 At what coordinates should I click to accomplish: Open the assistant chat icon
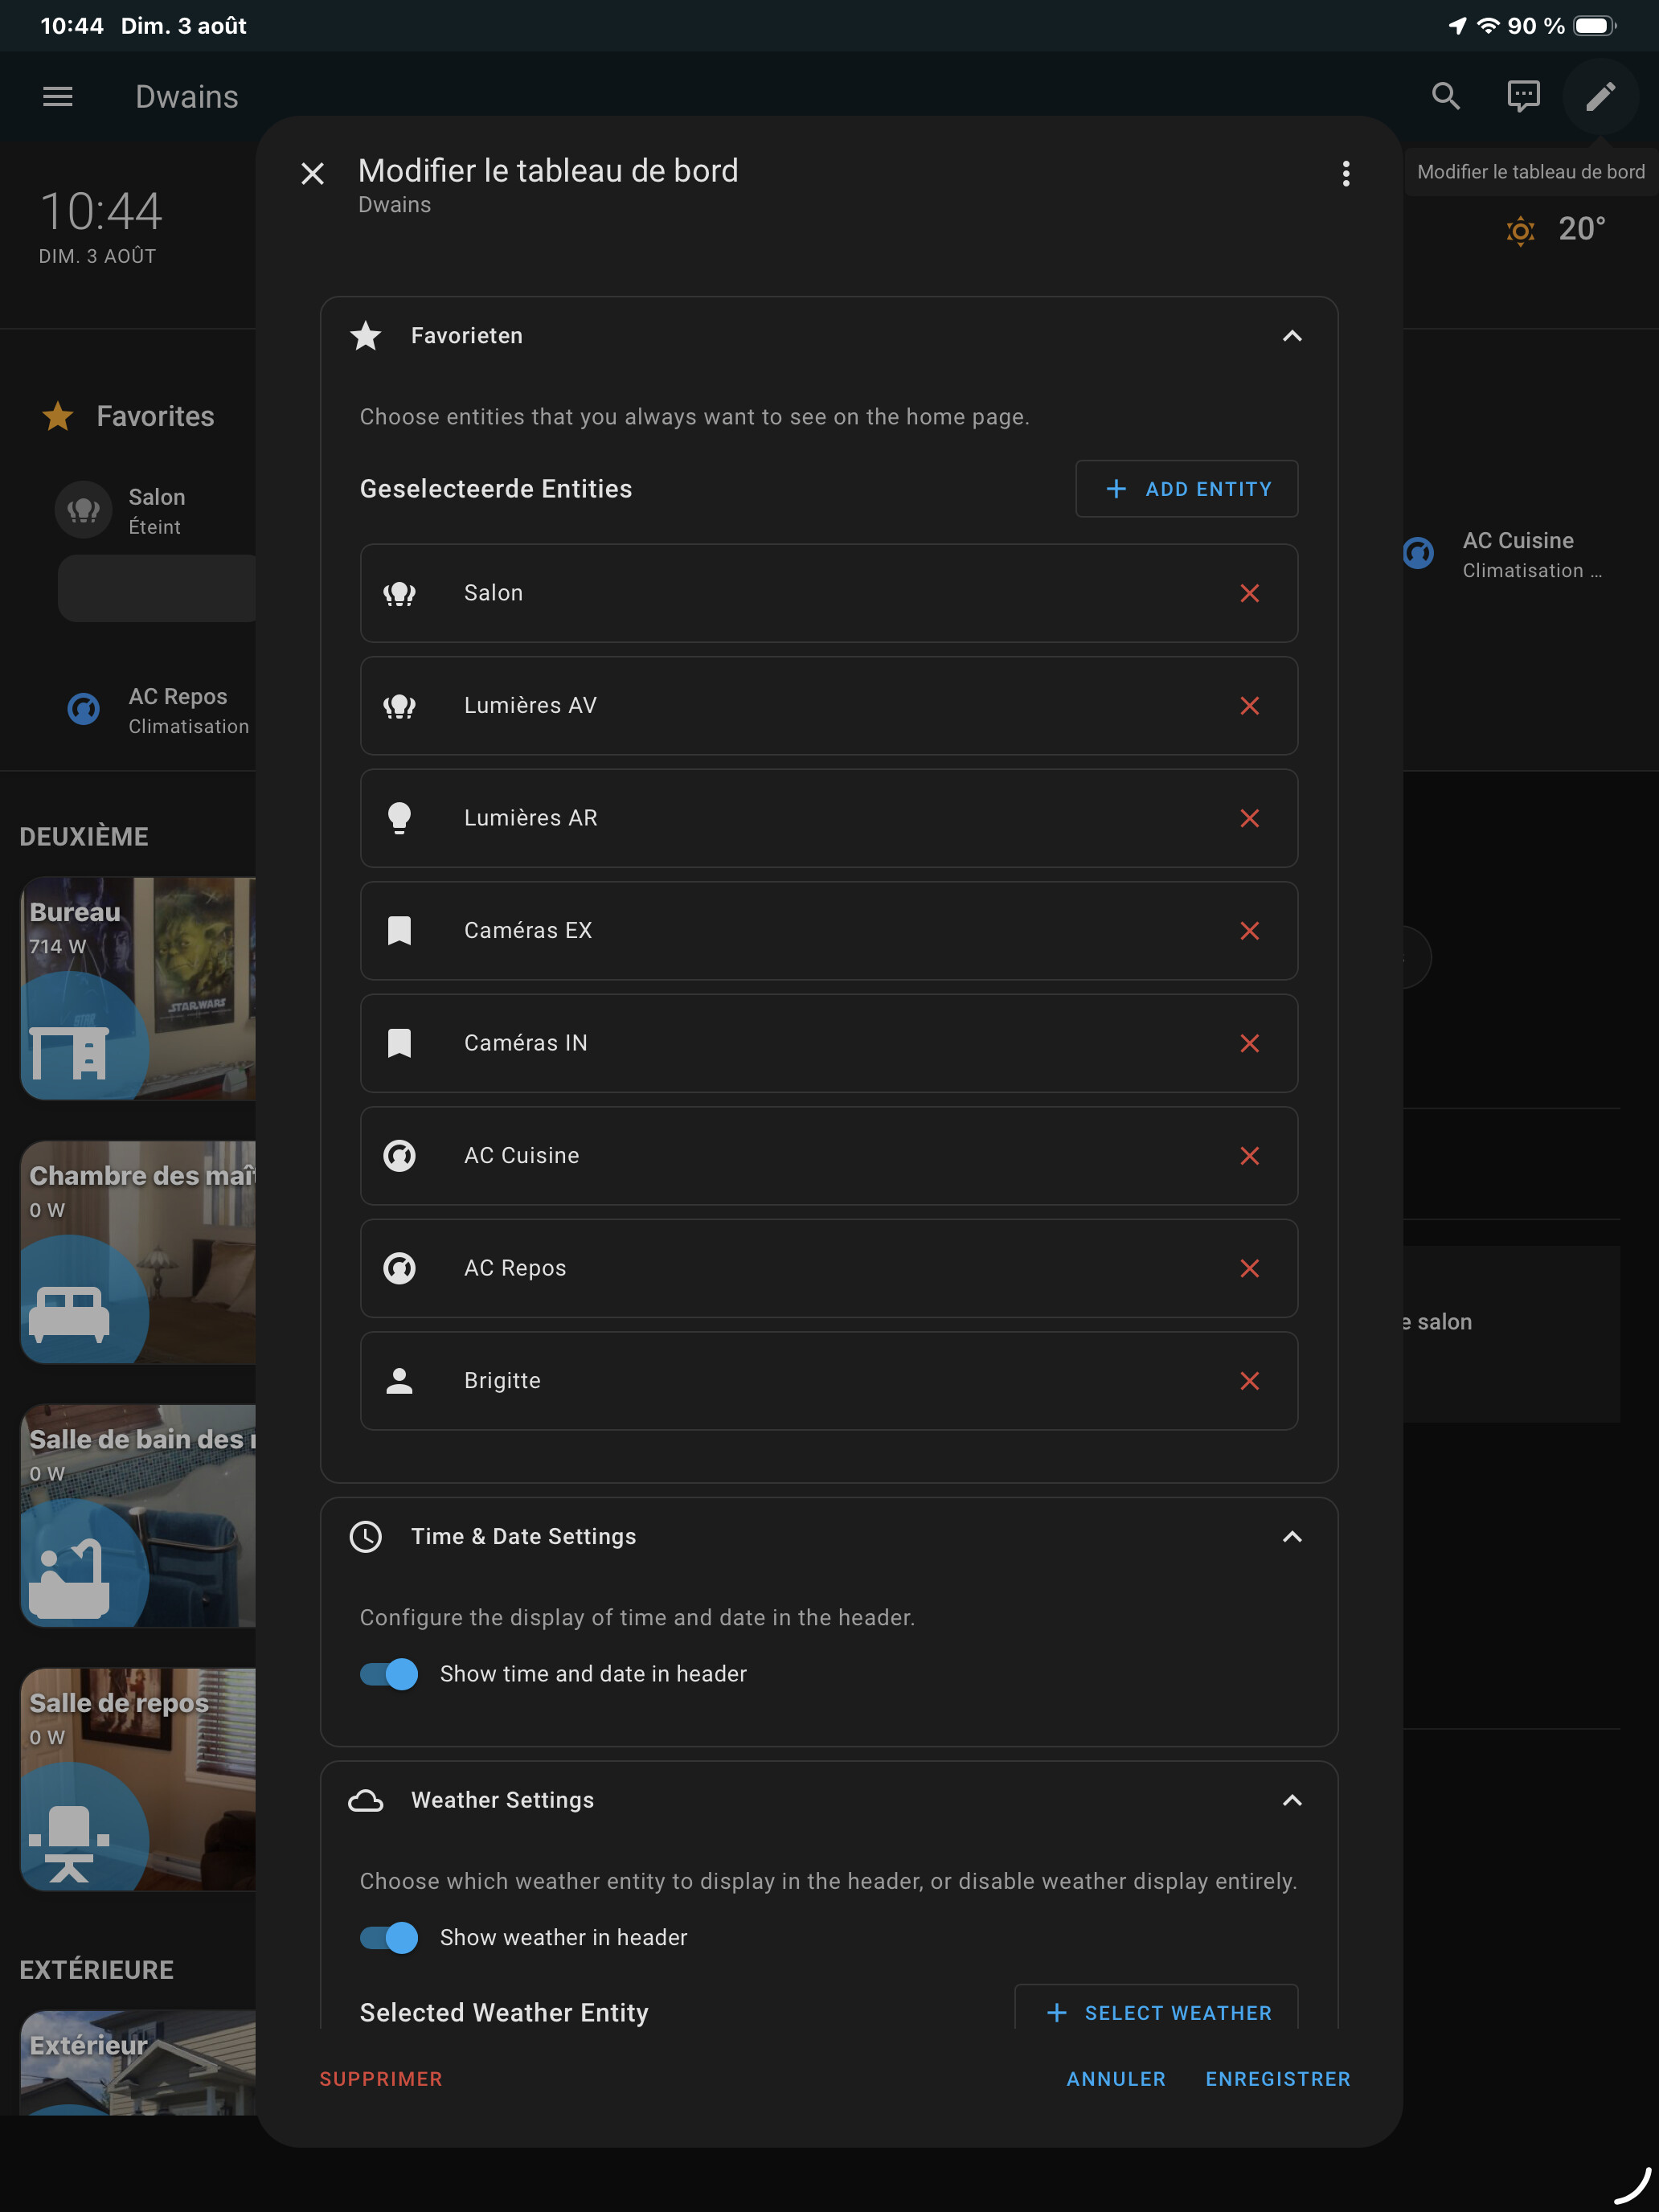1523,97
